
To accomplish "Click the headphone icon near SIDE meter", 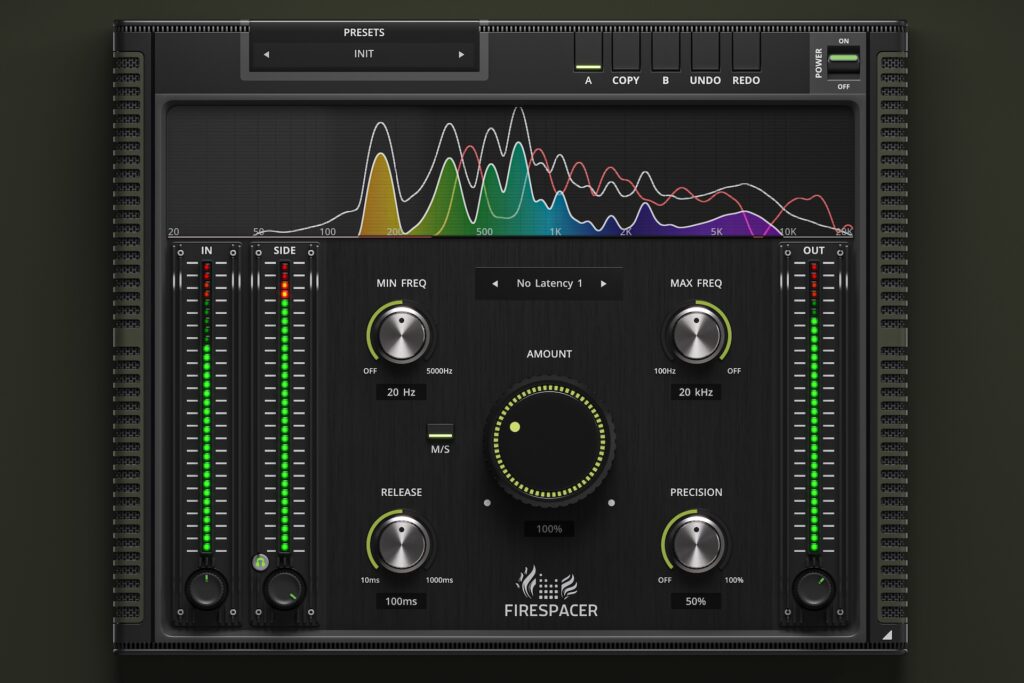I will pyautogui.click(x=260, y=563).
